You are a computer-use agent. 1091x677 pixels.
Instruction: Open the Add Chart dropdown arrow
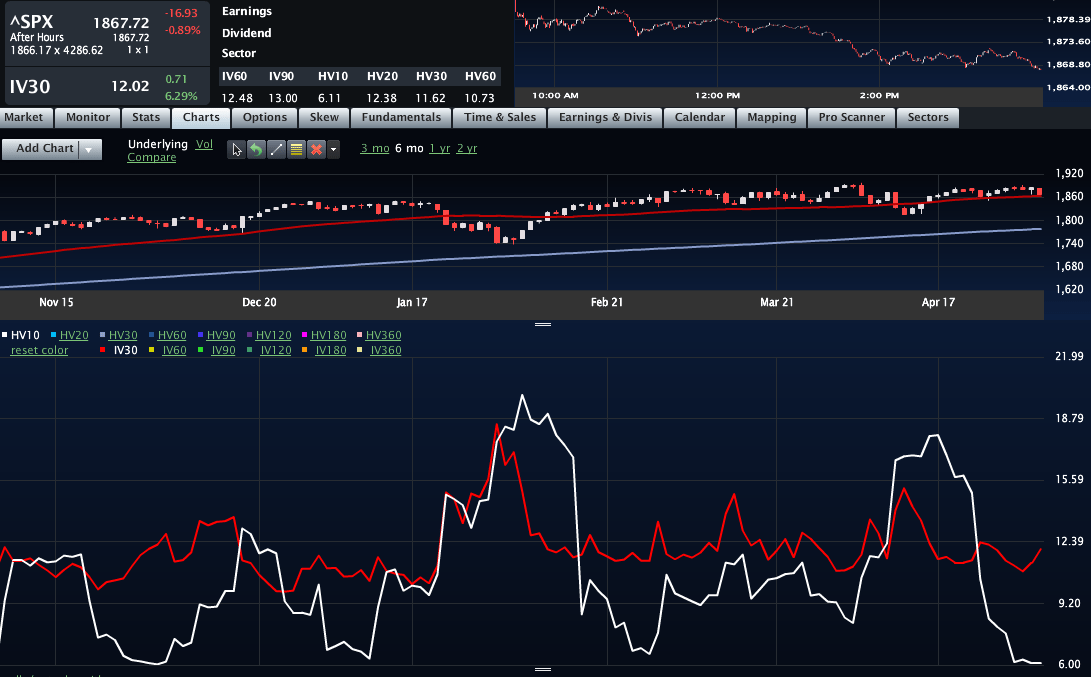point(90,149)
